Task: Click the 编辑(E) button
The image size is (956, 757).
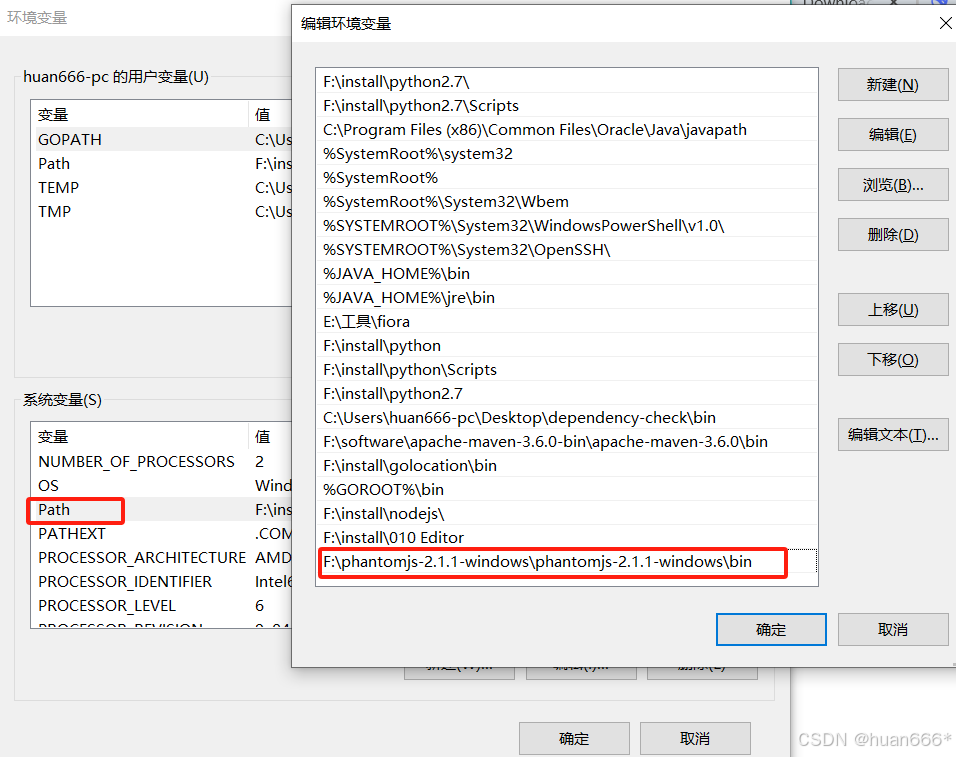Action: (x=893, y=135)
